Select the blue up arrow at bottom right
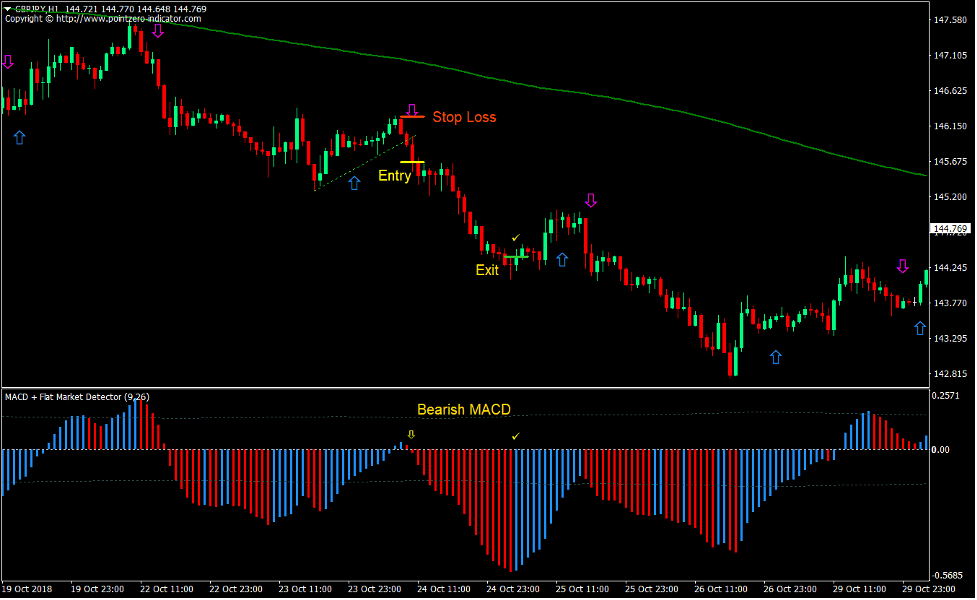Image resolution: width=977 pixels, height=600 pixels. point(920,327)
